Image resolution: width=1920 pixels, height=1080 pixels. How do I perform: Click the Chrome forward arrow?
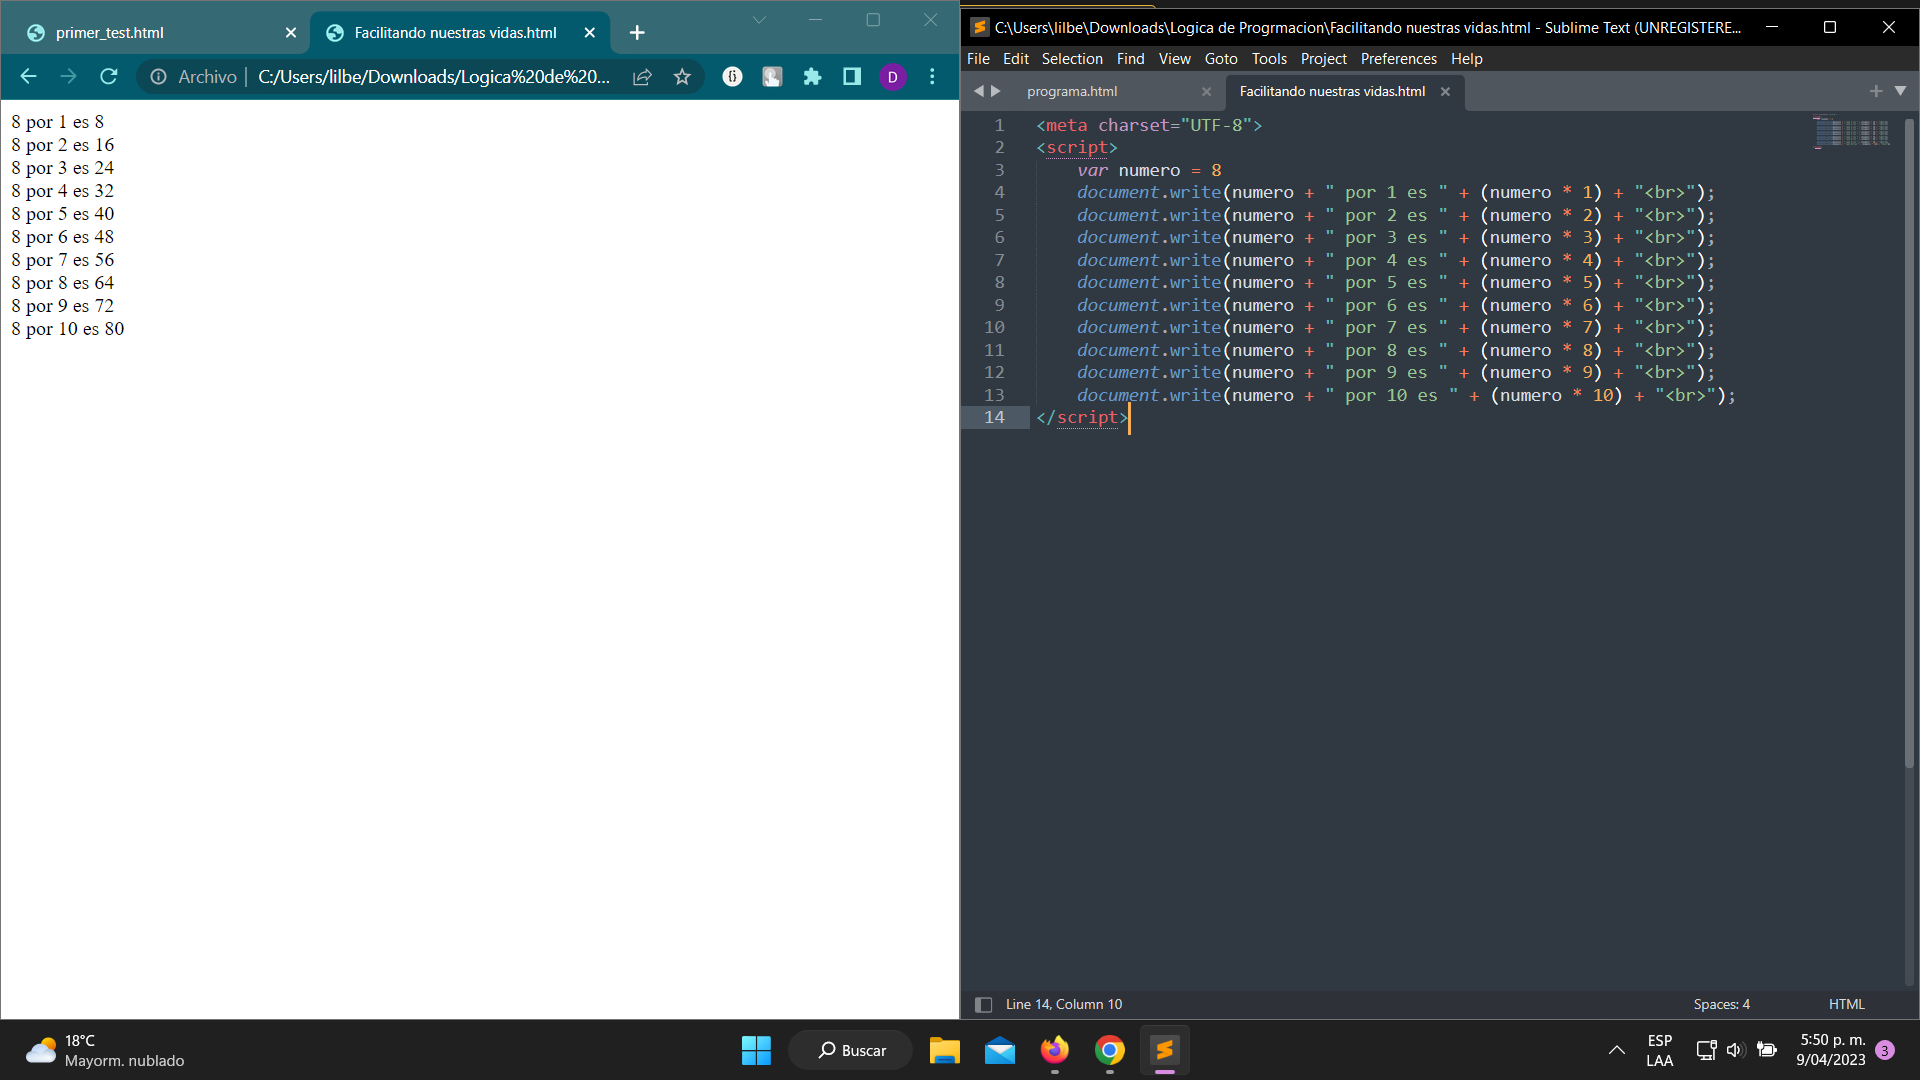pyautogui.click(x=68, y=77)
